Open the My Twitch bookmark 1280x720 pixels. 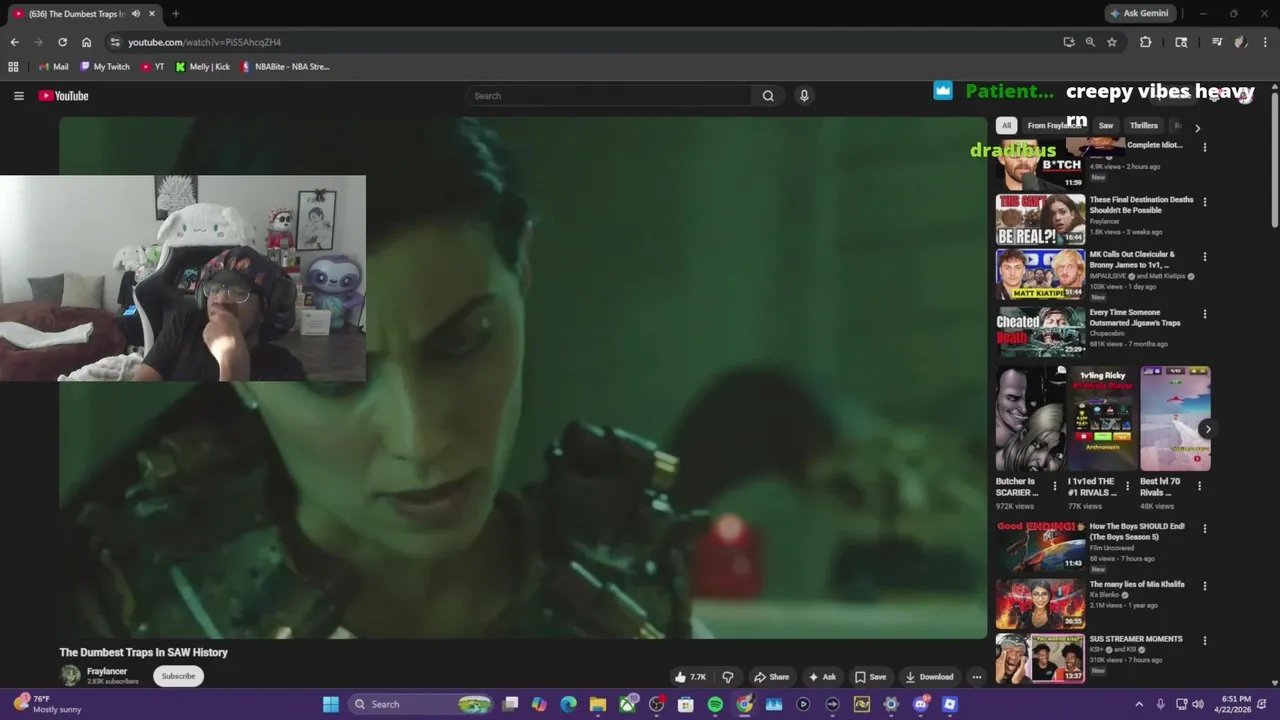coord(105,67)
